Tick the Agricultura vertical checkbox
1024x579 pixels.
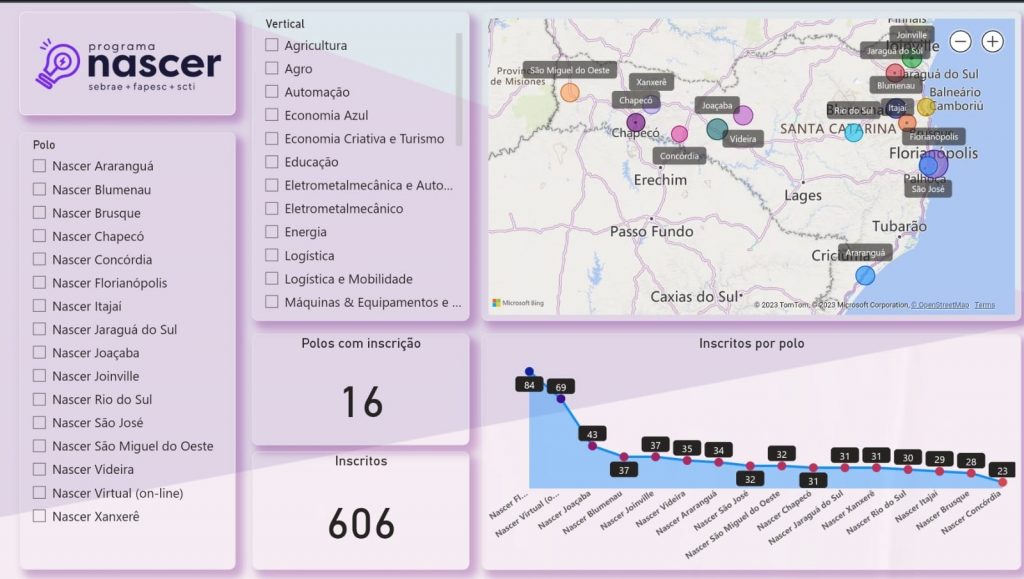point(272,46)
